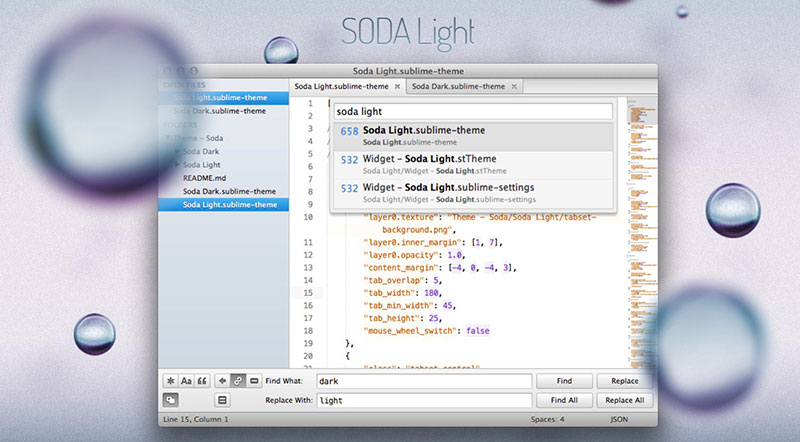Viewport: 800px width, 442px height.
Task: Toggle reverse direction arrow in find panel
Action: [222, 381]
